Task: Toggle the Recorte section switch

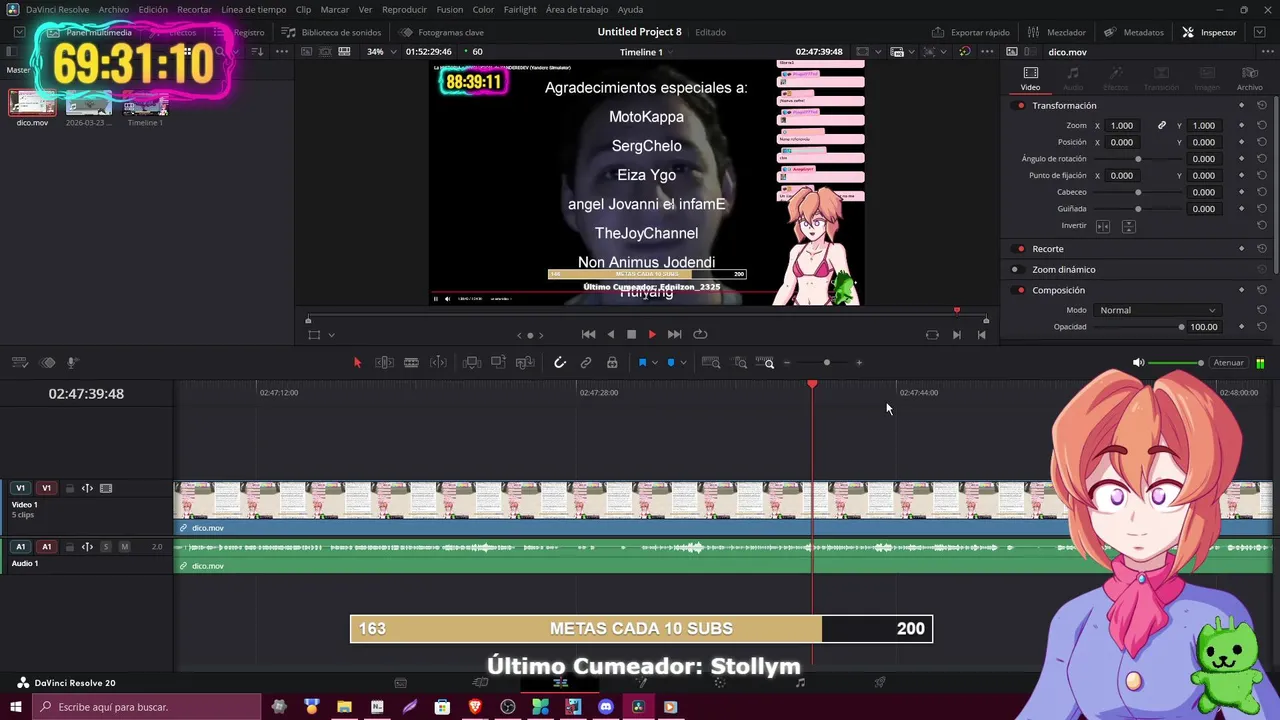Action: tap(1020, 248)
